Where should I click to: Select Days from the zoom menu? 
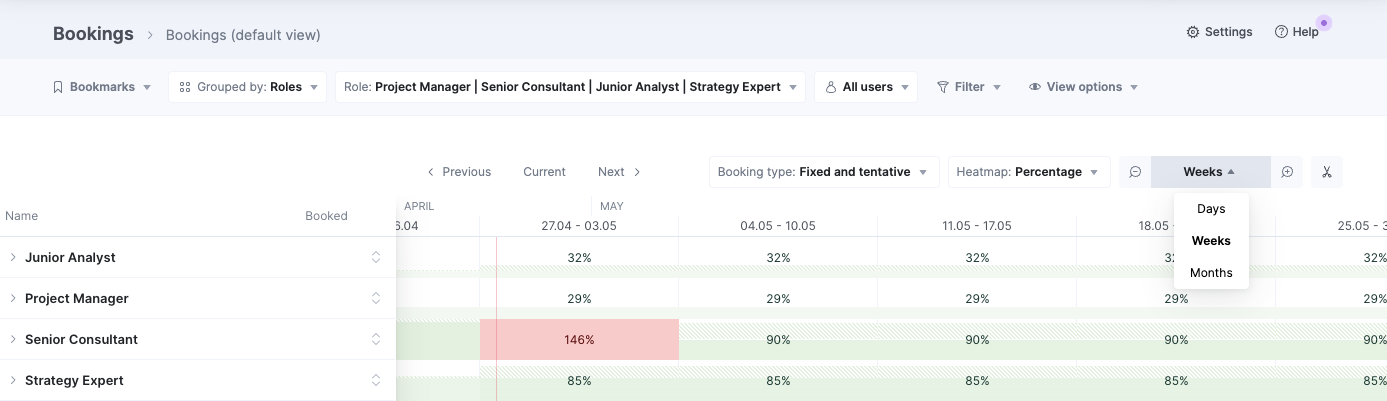pyautogui.click(x=1211, y=209)
